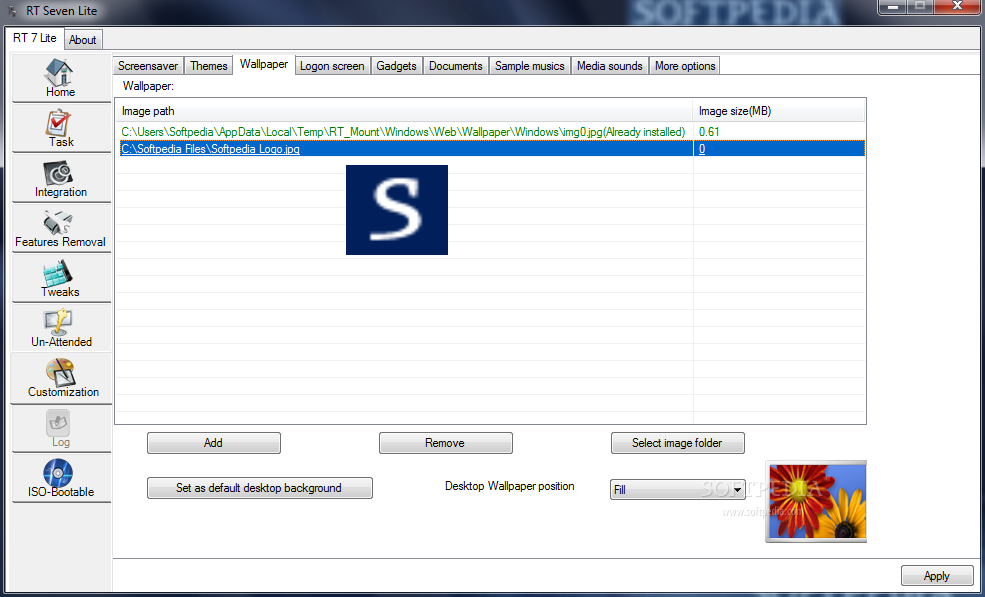Open the Sample musics tab
This screenshot has height=597, width=985.
(530, 66)
